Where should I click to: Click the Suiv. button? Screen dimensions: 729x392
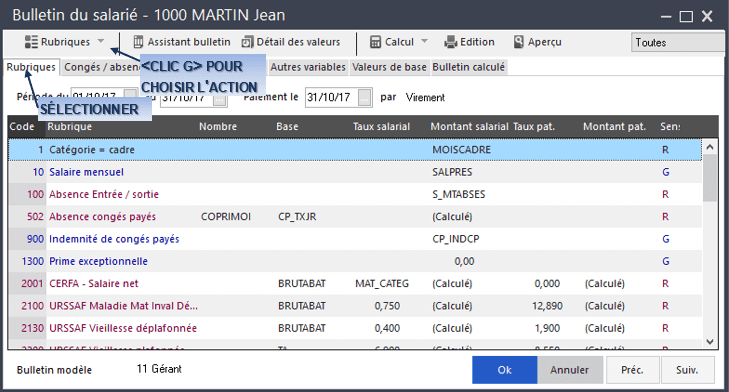687,370
